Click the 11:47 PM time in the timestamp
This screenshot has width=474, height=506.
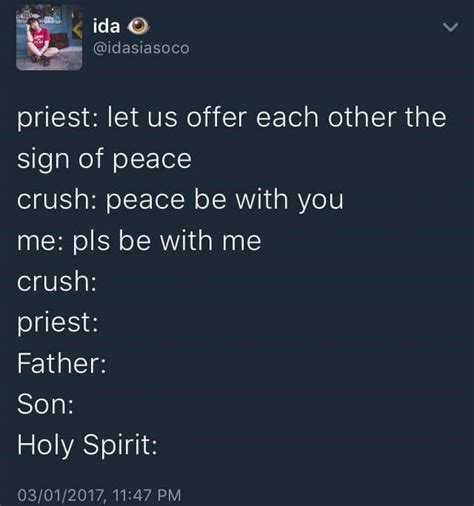147,495
